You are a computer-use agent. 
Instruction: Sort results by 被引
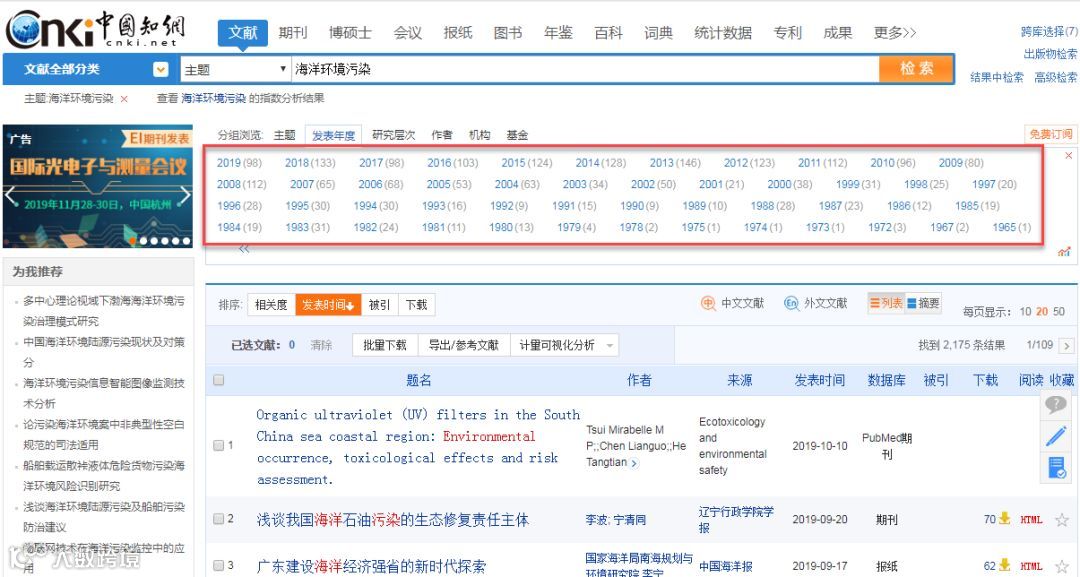pyautogui.click(x=379, y=304)
